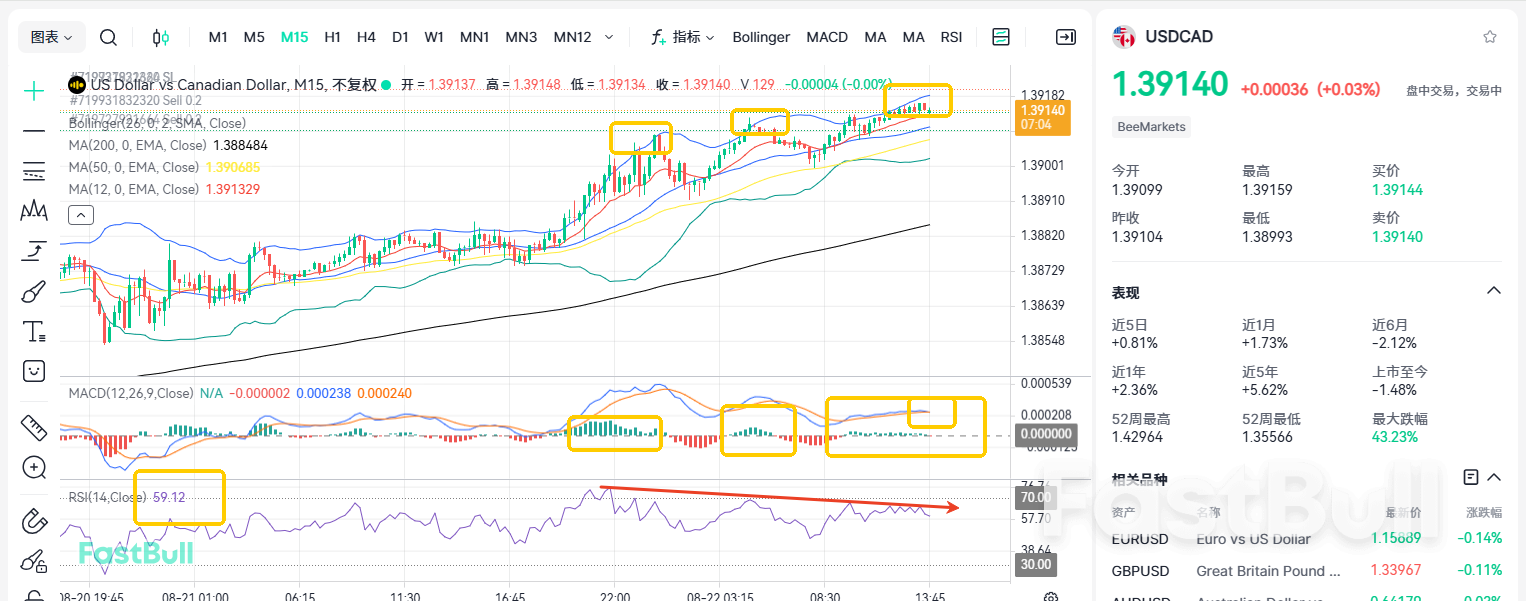Click the candlestick chart type icon
The width and height of the screenshot is (1526, 601).
coord(160,37)
